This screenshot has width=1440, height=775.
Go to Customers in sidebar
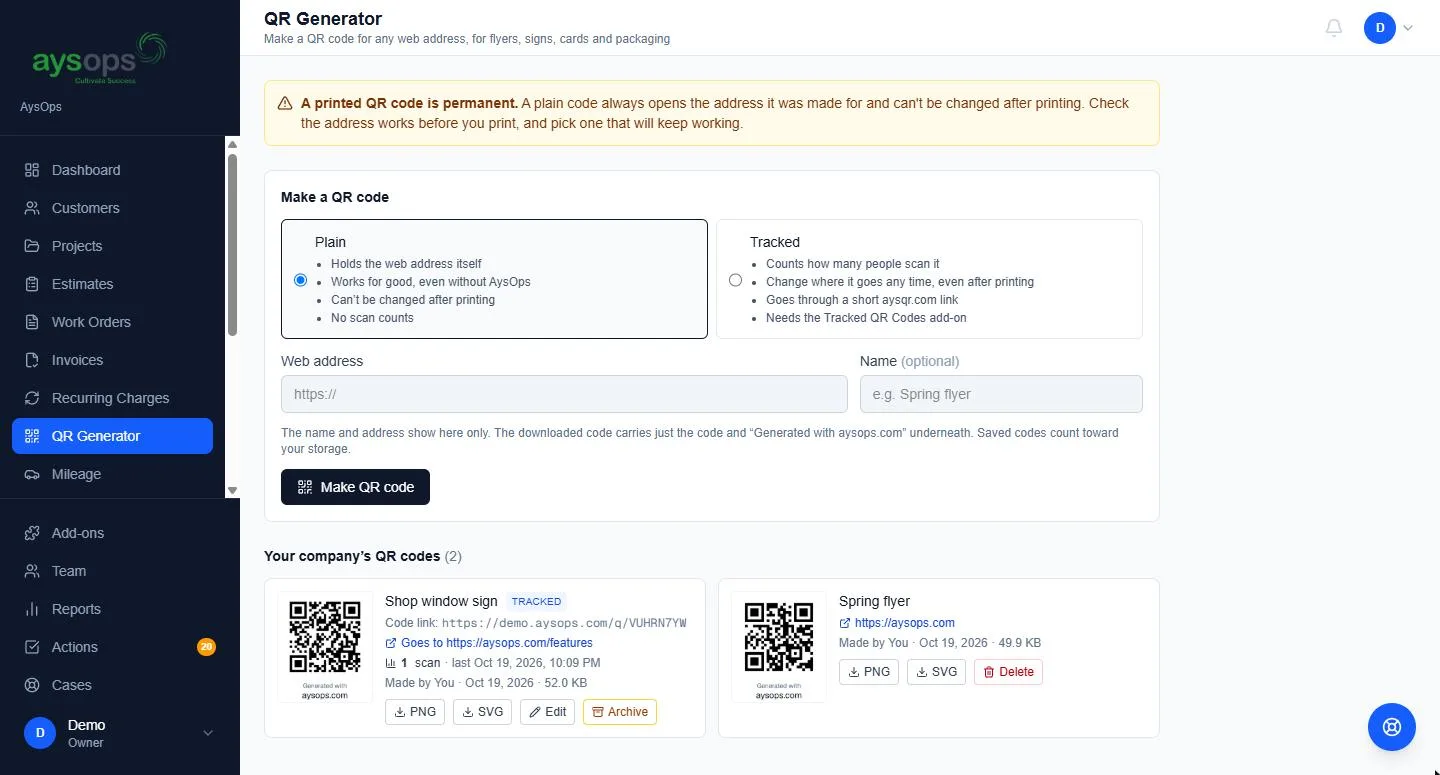(x=112, y=208)
